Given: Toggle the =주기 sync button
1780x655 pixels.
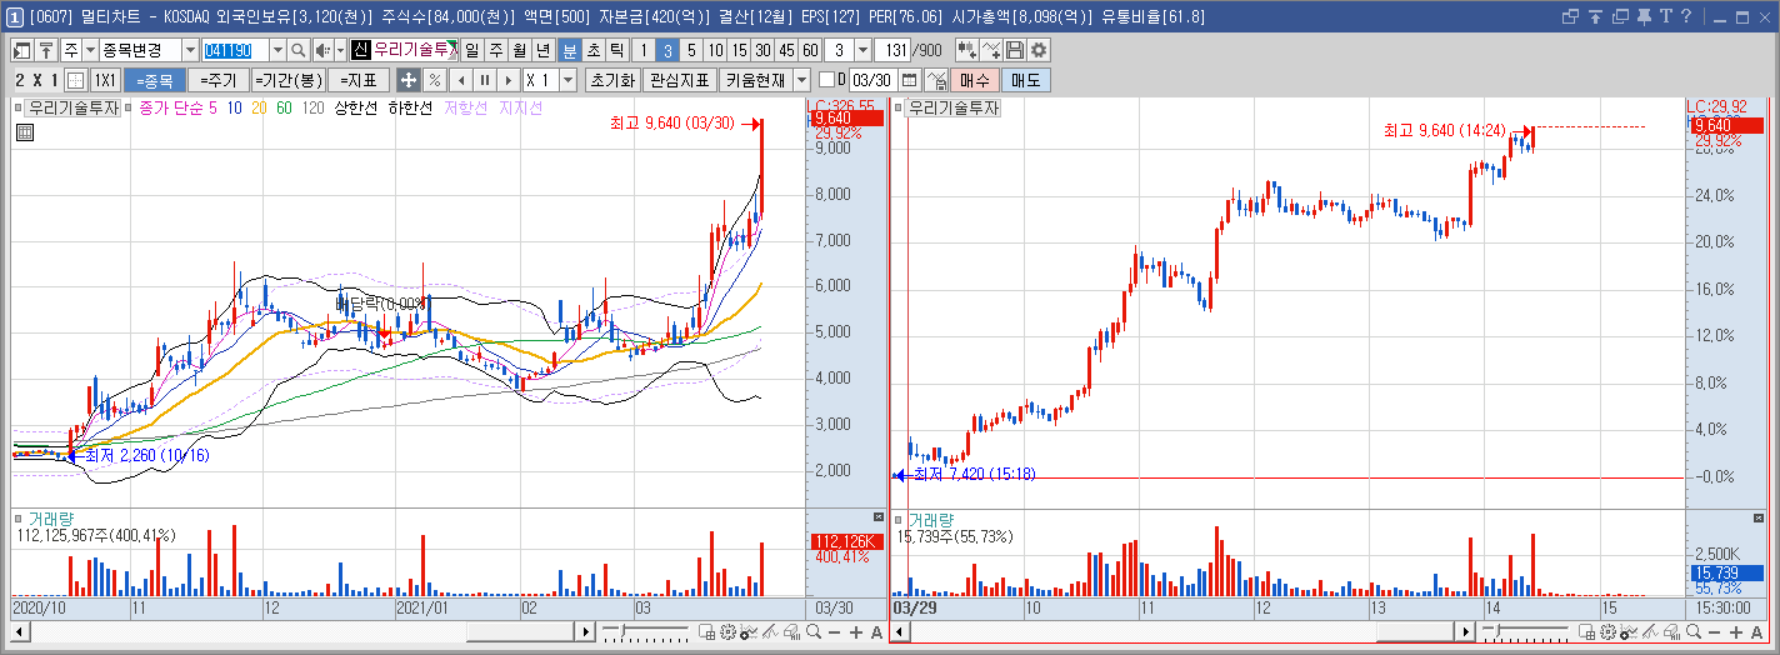Looking at the screenshot, I should coord(217,80).
